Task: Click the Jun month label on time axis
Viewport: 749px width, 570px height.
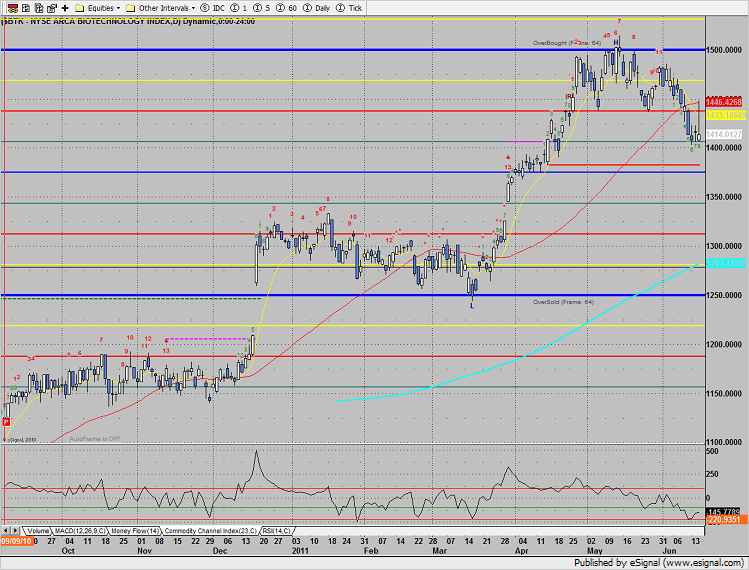Action: [x=670, y=550]
